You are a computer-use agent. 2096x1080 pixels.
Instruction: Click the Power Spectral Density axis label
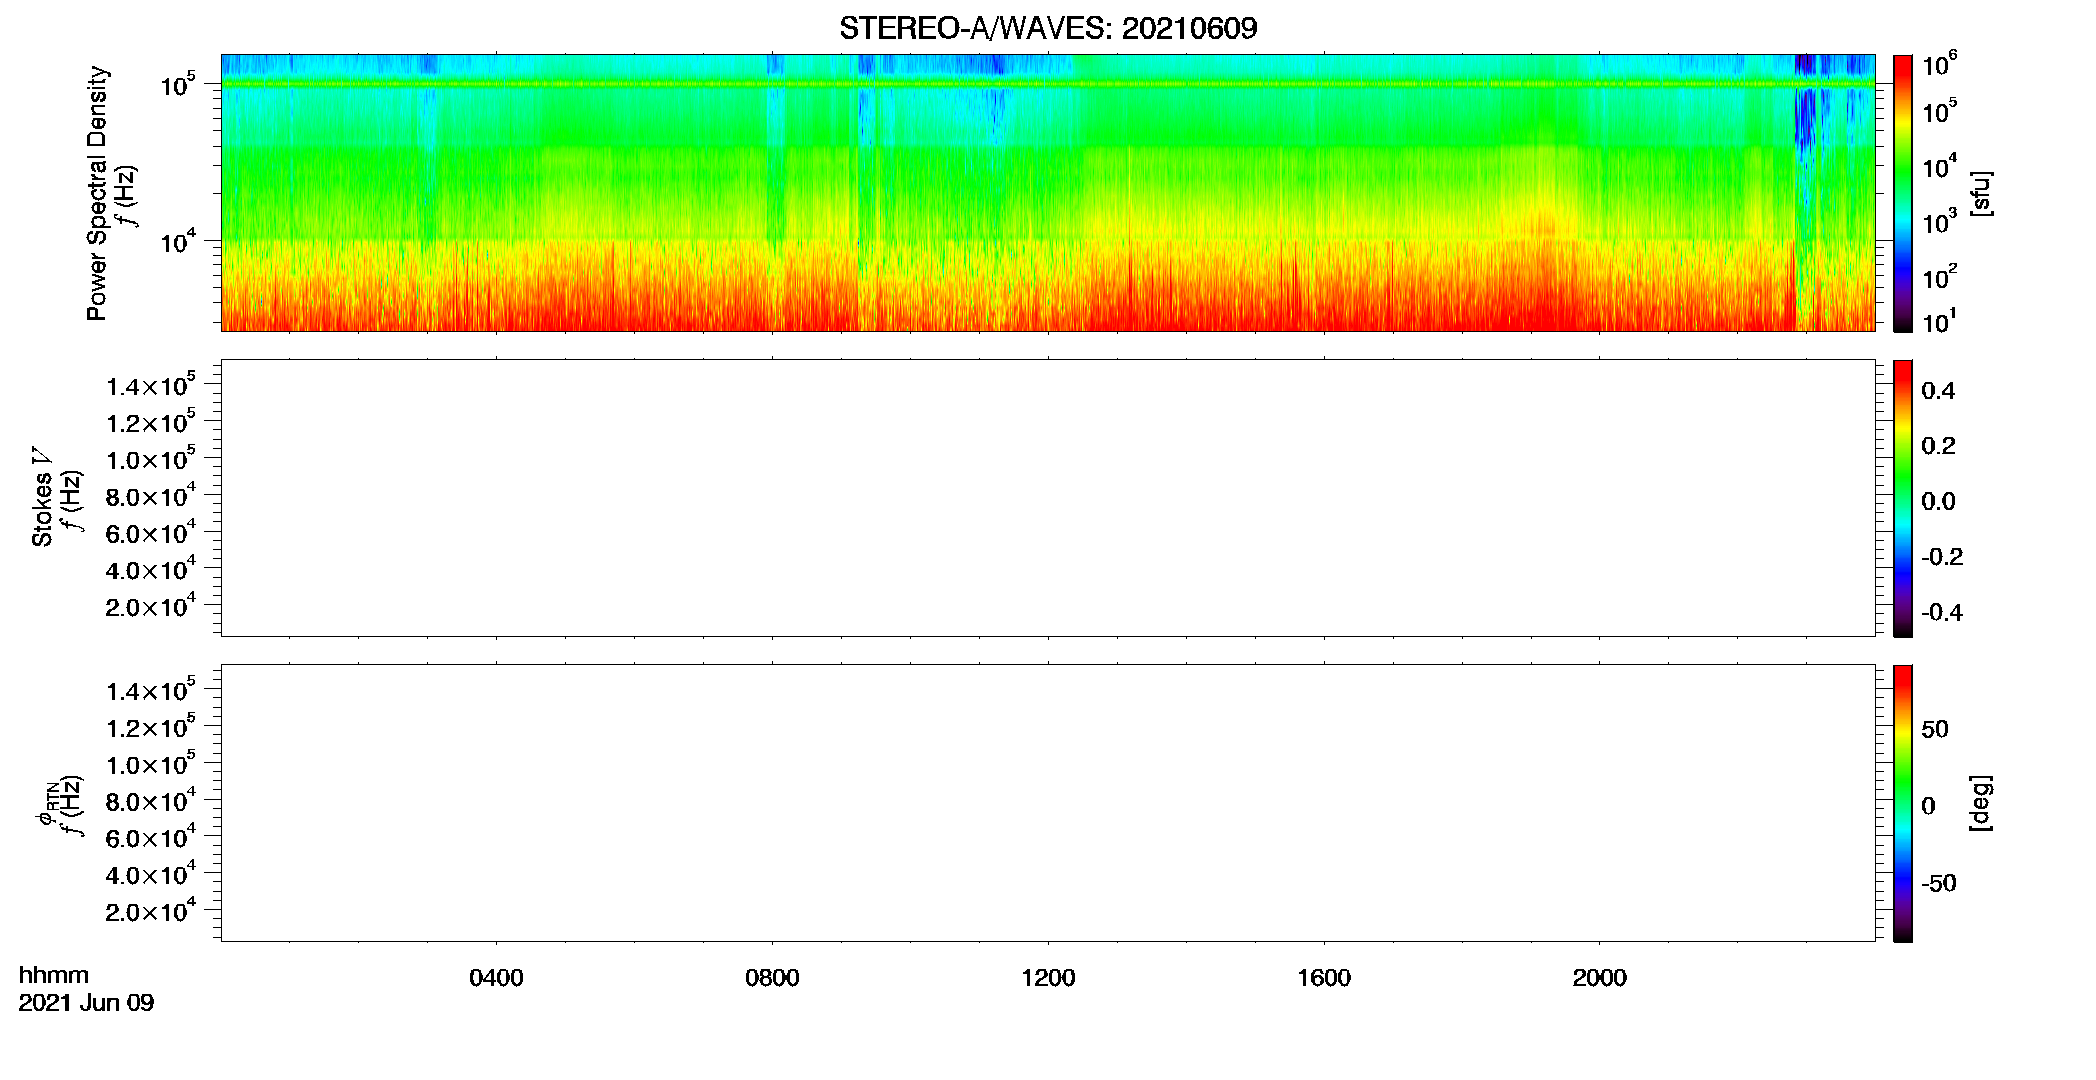(96, 193)
